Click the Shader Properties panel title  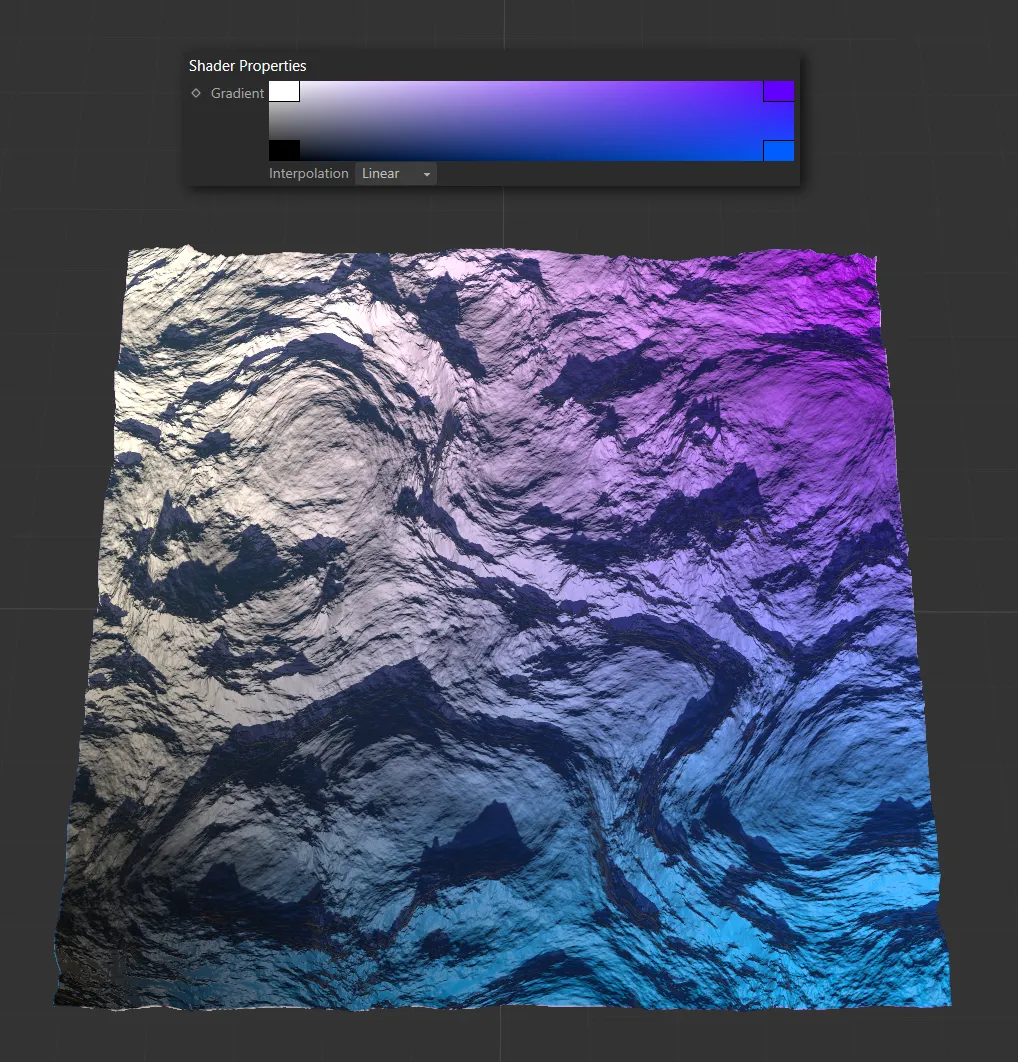click(246, 65)
